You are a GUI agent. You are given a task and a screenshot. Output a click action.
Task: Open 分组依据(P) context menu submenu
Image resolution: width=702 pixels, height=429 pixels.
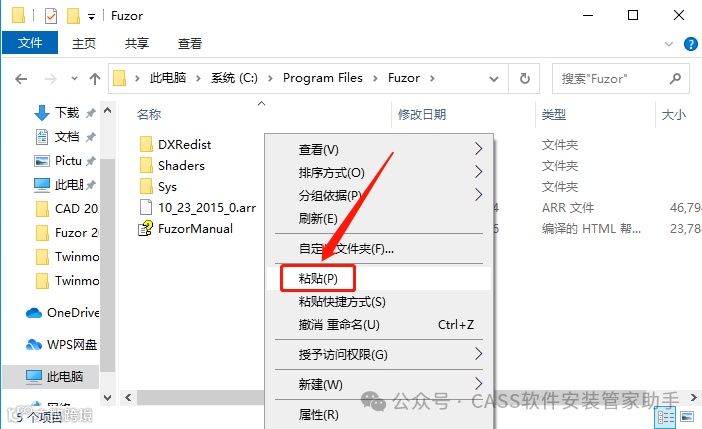(x=379, y=195)
